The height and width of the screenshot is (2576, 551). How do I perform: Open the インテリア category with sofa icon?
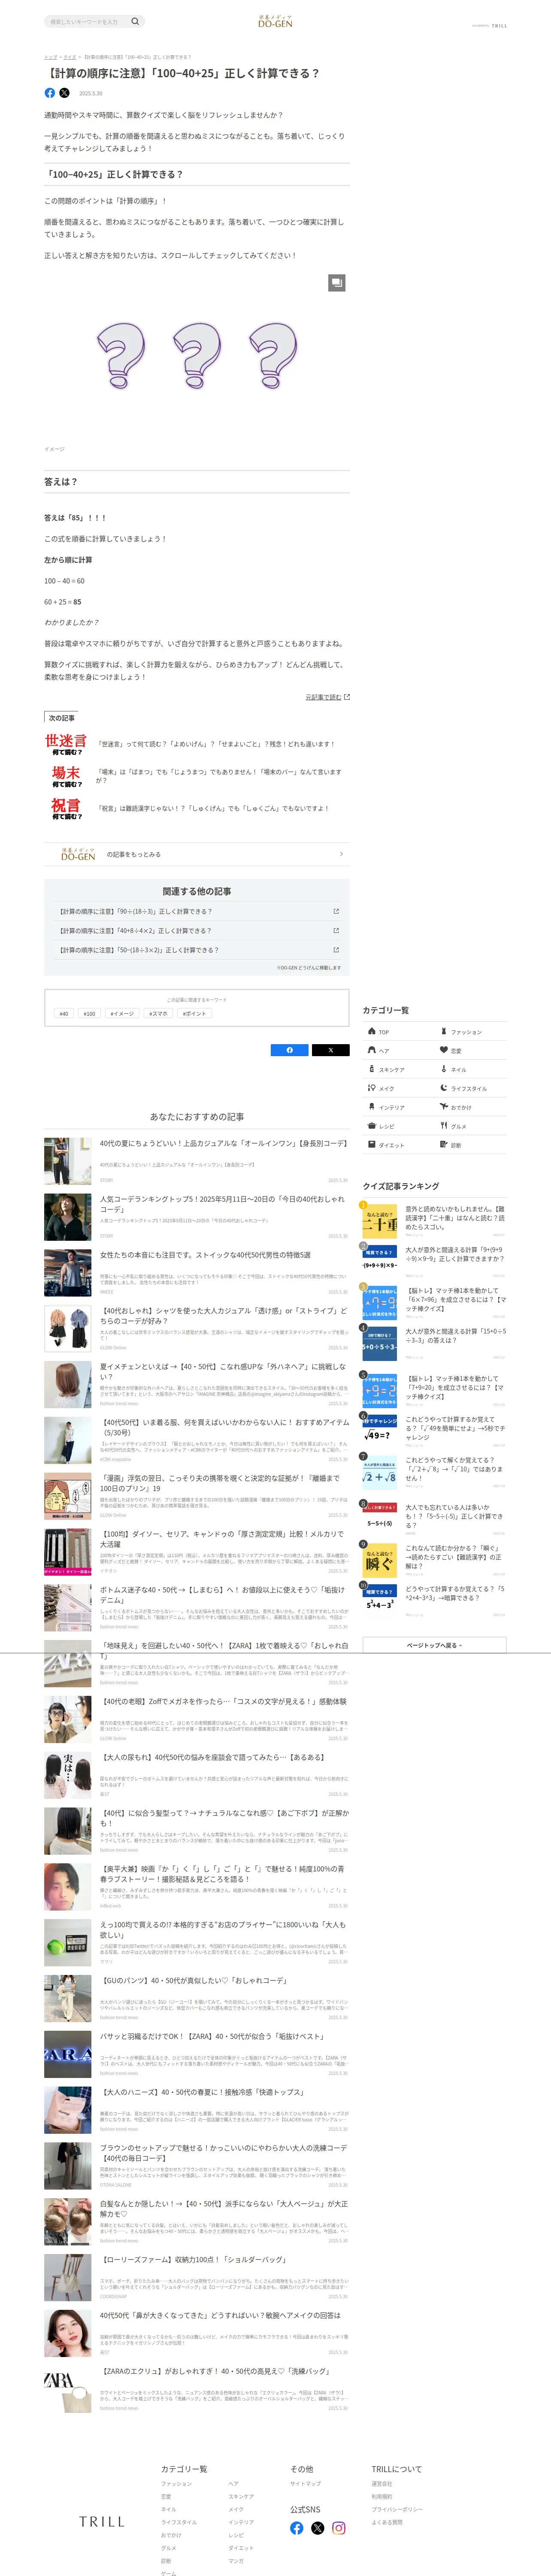[399, 1107]
